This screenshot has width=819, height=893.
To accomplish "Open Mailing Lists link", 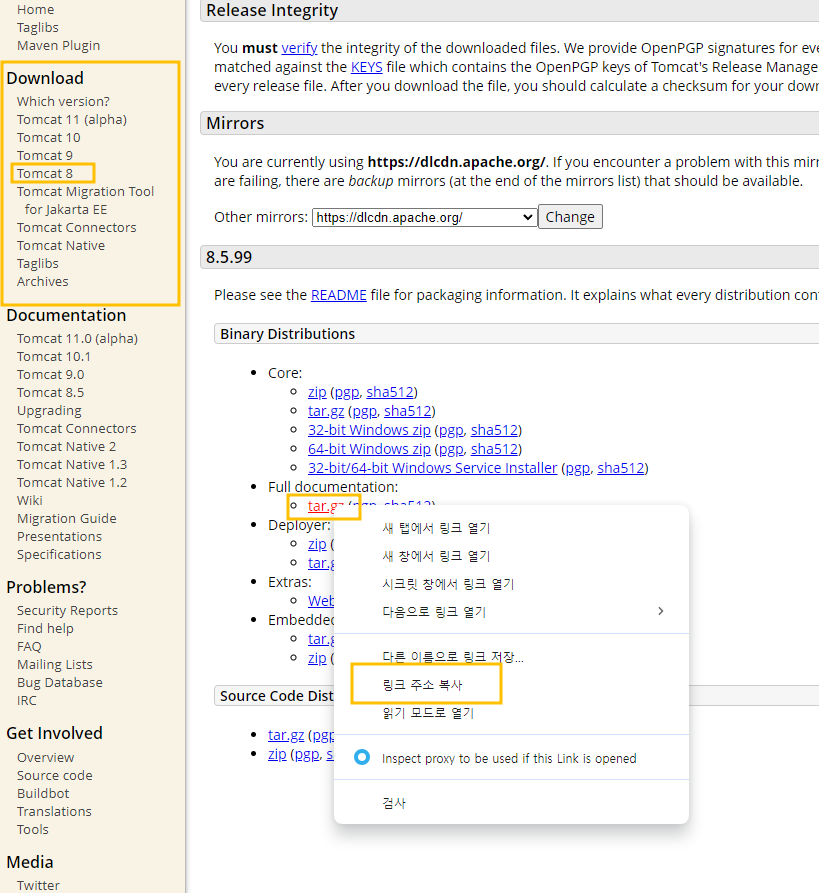I will coord(55,665).
